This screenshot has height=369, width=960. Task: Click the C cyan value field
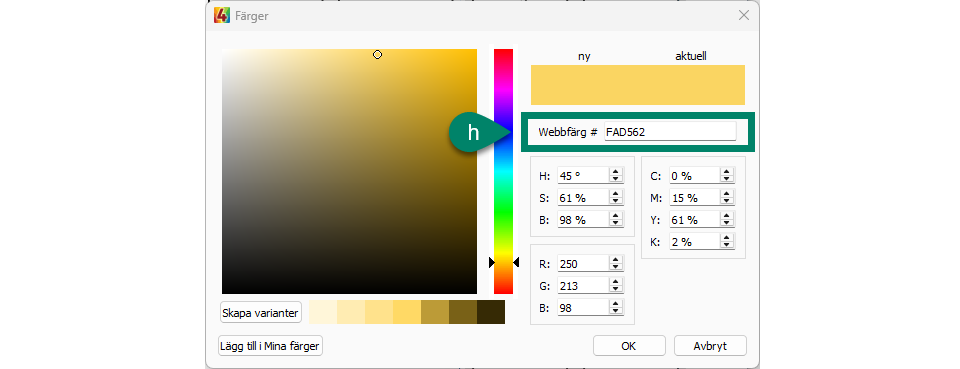click(694, 176)
